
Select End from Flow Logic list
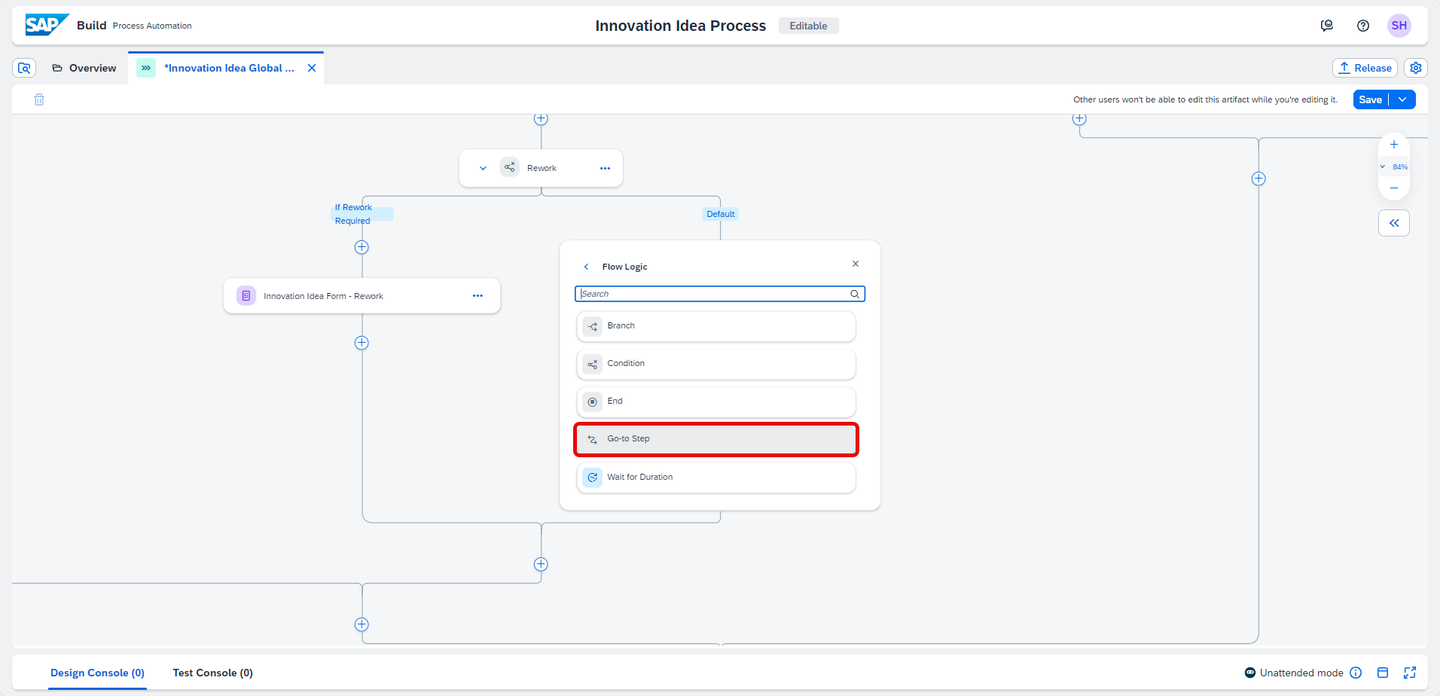(716, 401)
